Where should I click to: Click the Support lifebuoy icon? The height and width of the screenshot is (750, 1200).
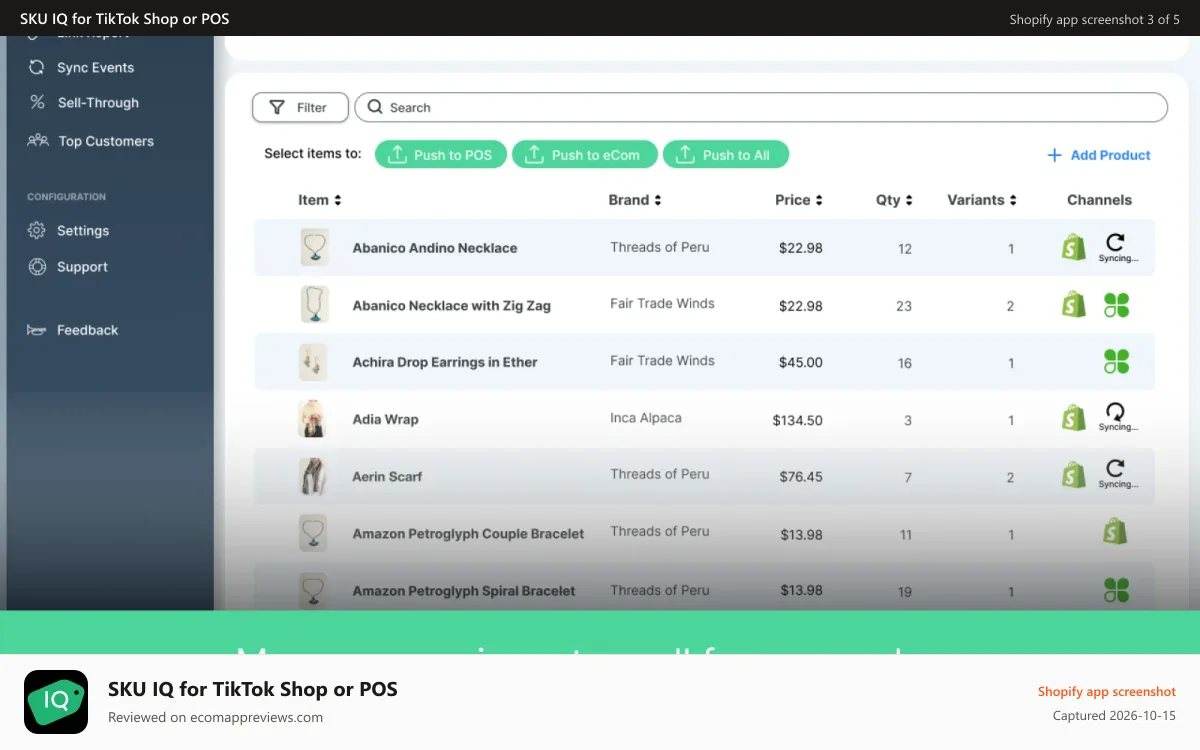click(37, 267)
